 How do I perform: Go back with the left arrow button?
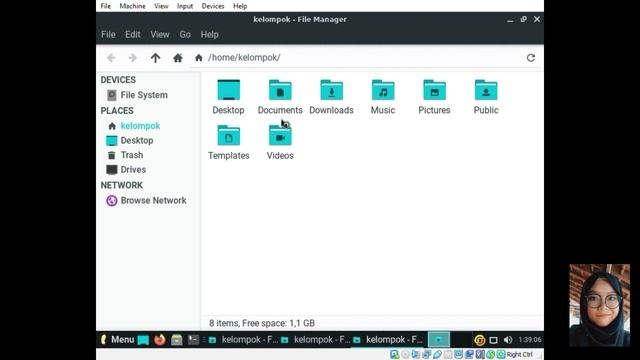[111, 58]
